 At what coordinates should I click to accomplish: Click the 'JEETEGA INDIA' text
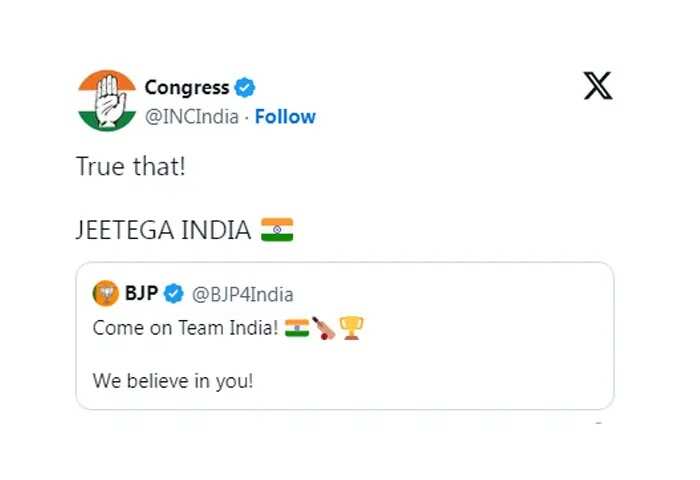pos(163,230)
